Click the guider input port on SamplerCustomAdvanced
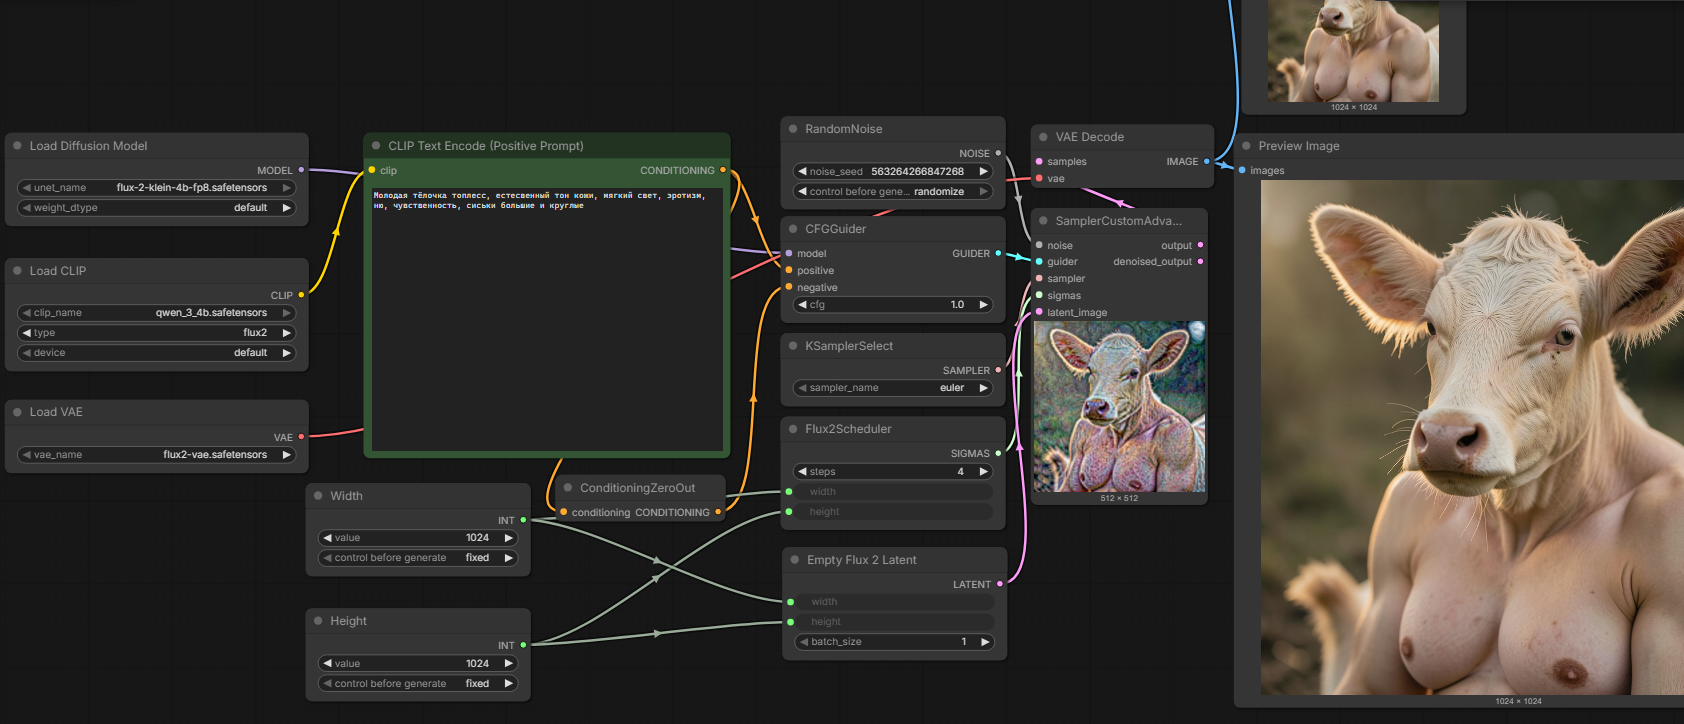The width and height of the screenshot is (1684, 724). click(x=1039, y=262)
